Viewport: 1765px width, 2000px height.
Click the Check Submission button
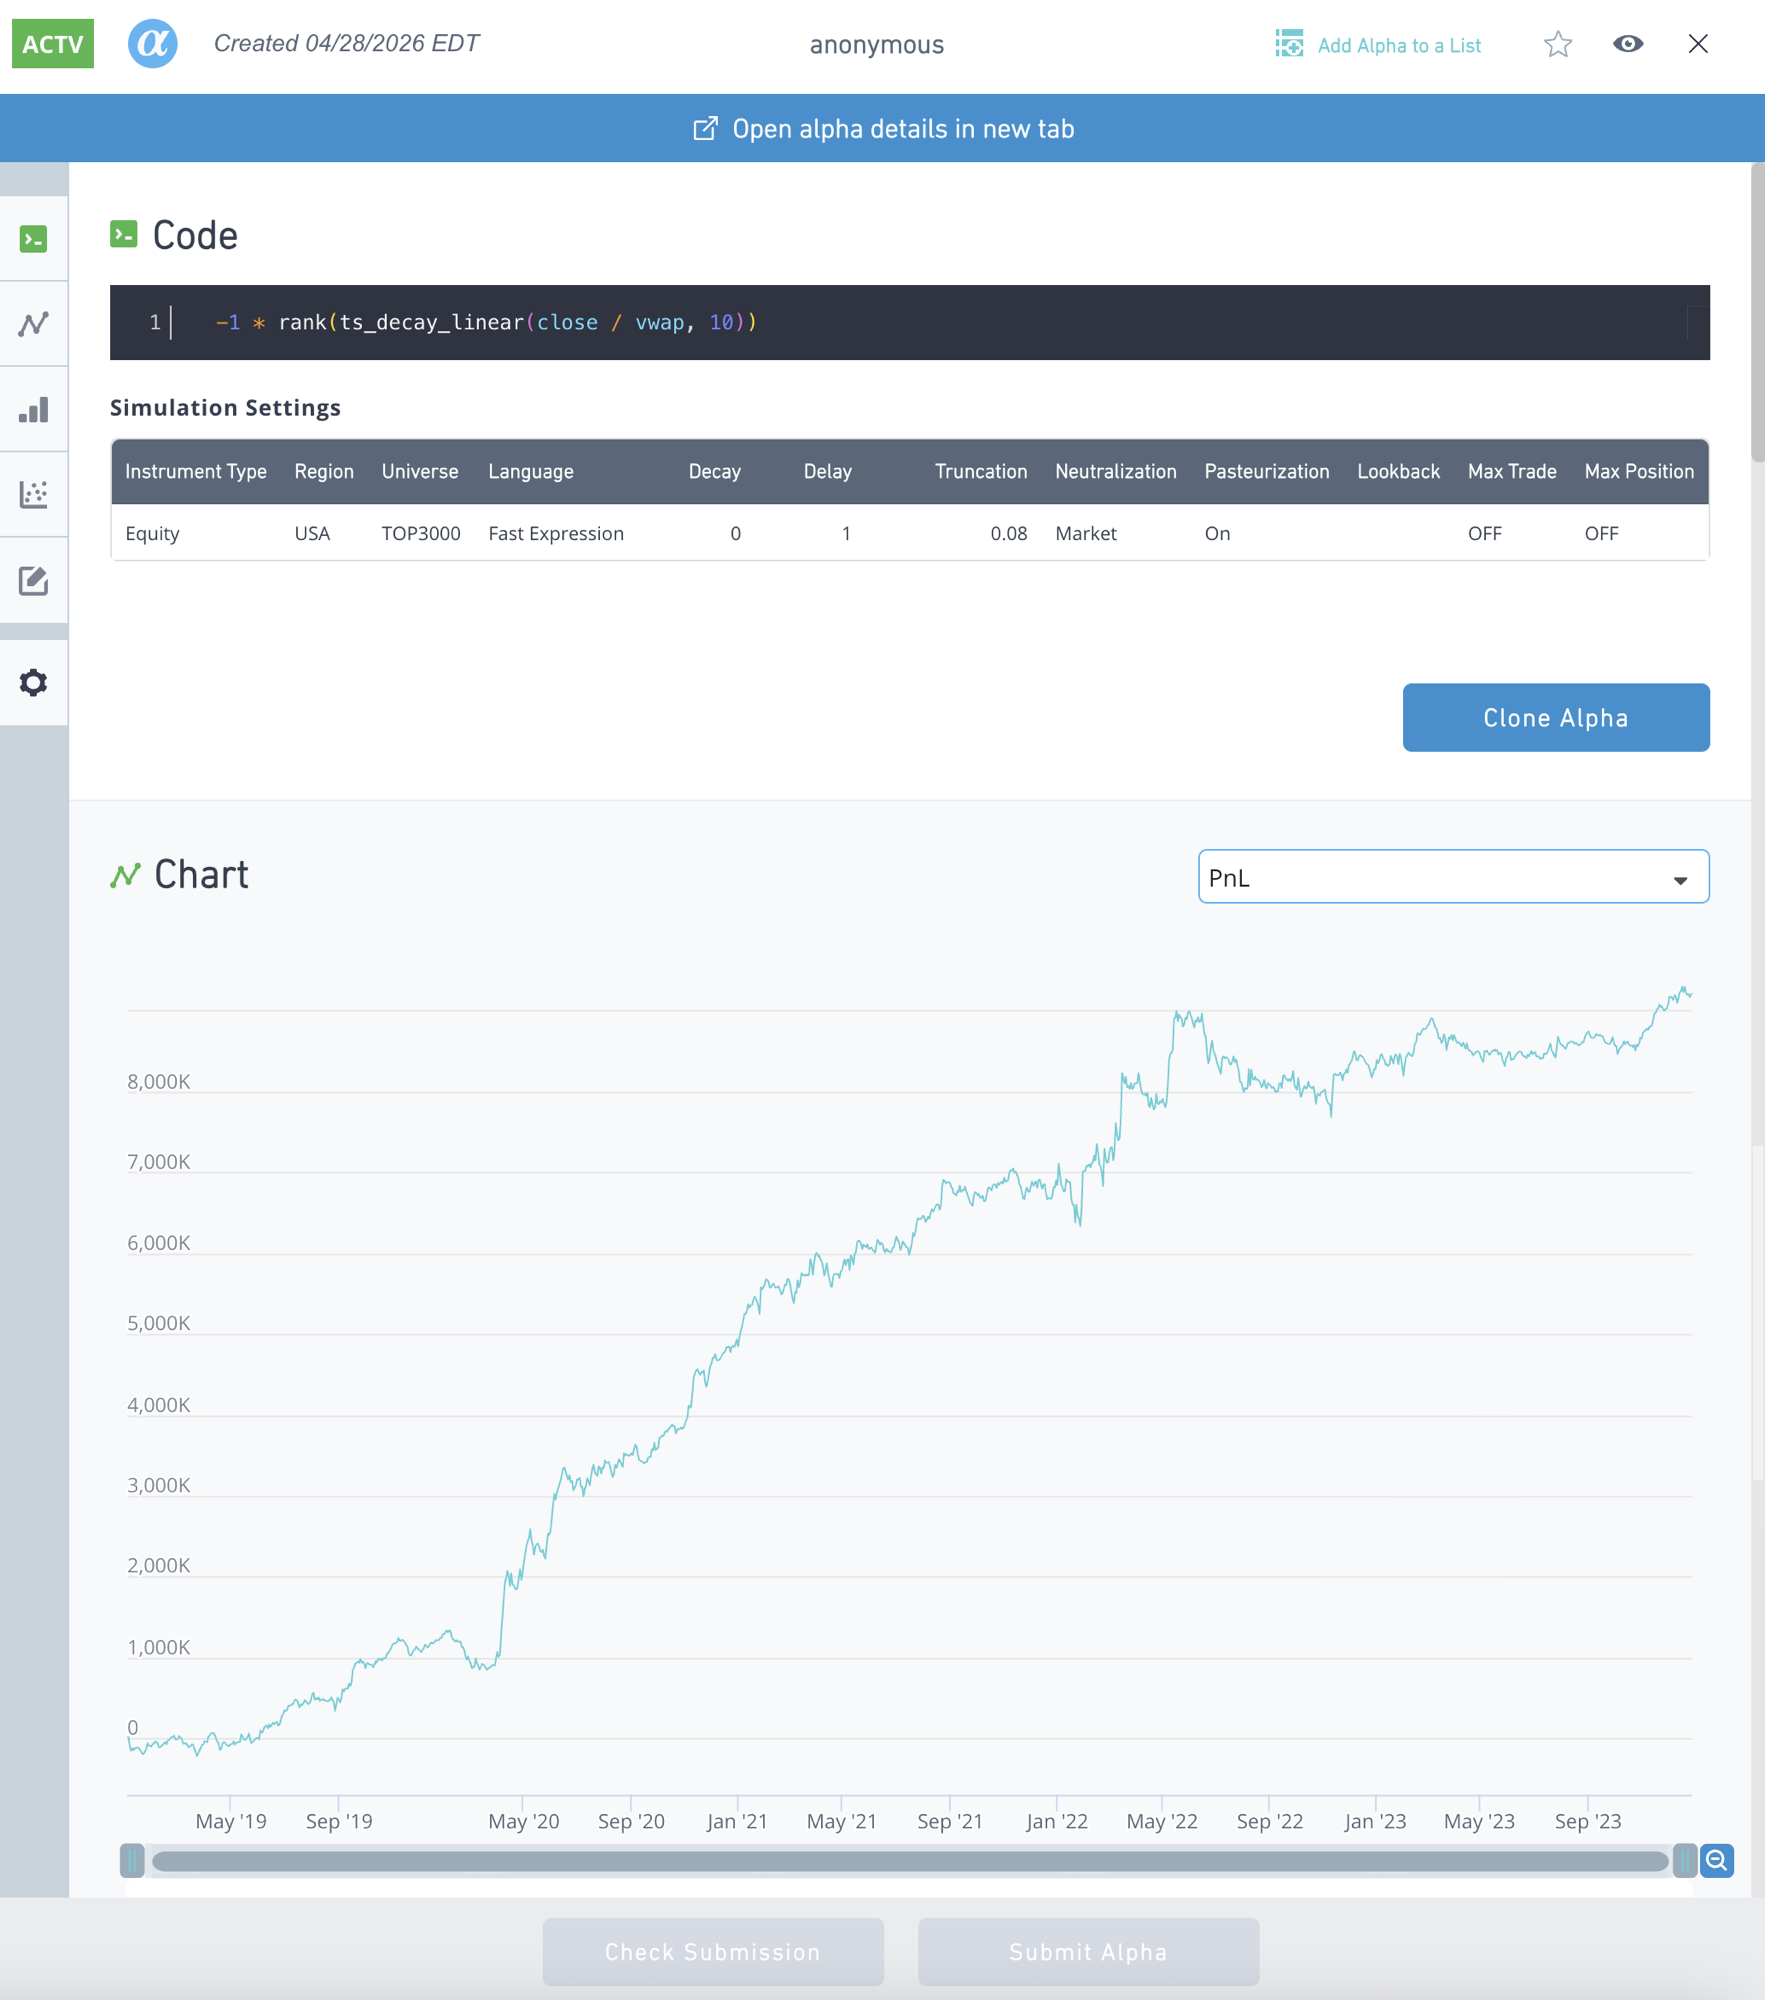click(712, 1951)
